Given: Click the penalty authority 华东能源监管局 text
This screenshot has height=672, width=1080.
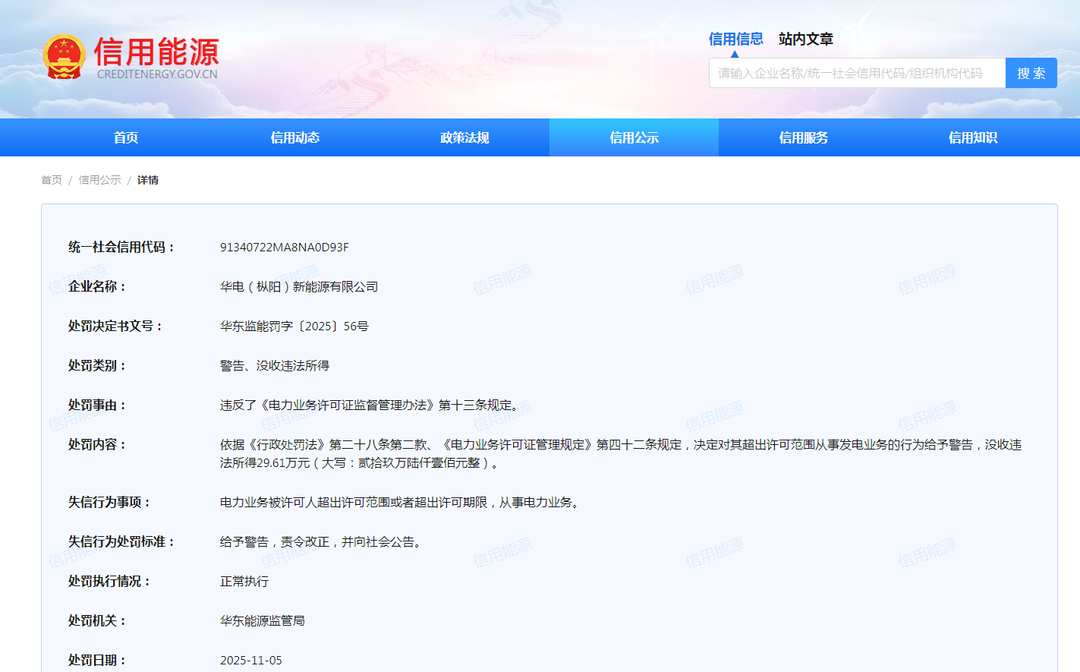Looking at the screenshot, I should (x=262, y=621).
